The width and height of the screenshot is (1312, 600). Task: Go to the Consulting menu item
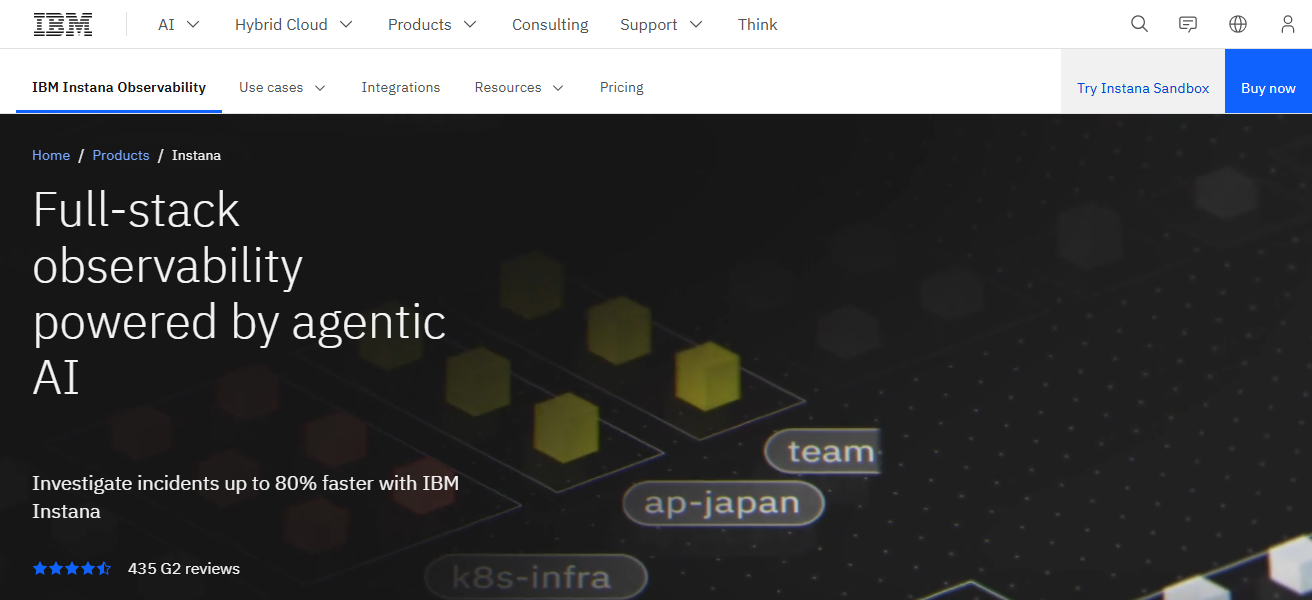(x=550, y=24)
